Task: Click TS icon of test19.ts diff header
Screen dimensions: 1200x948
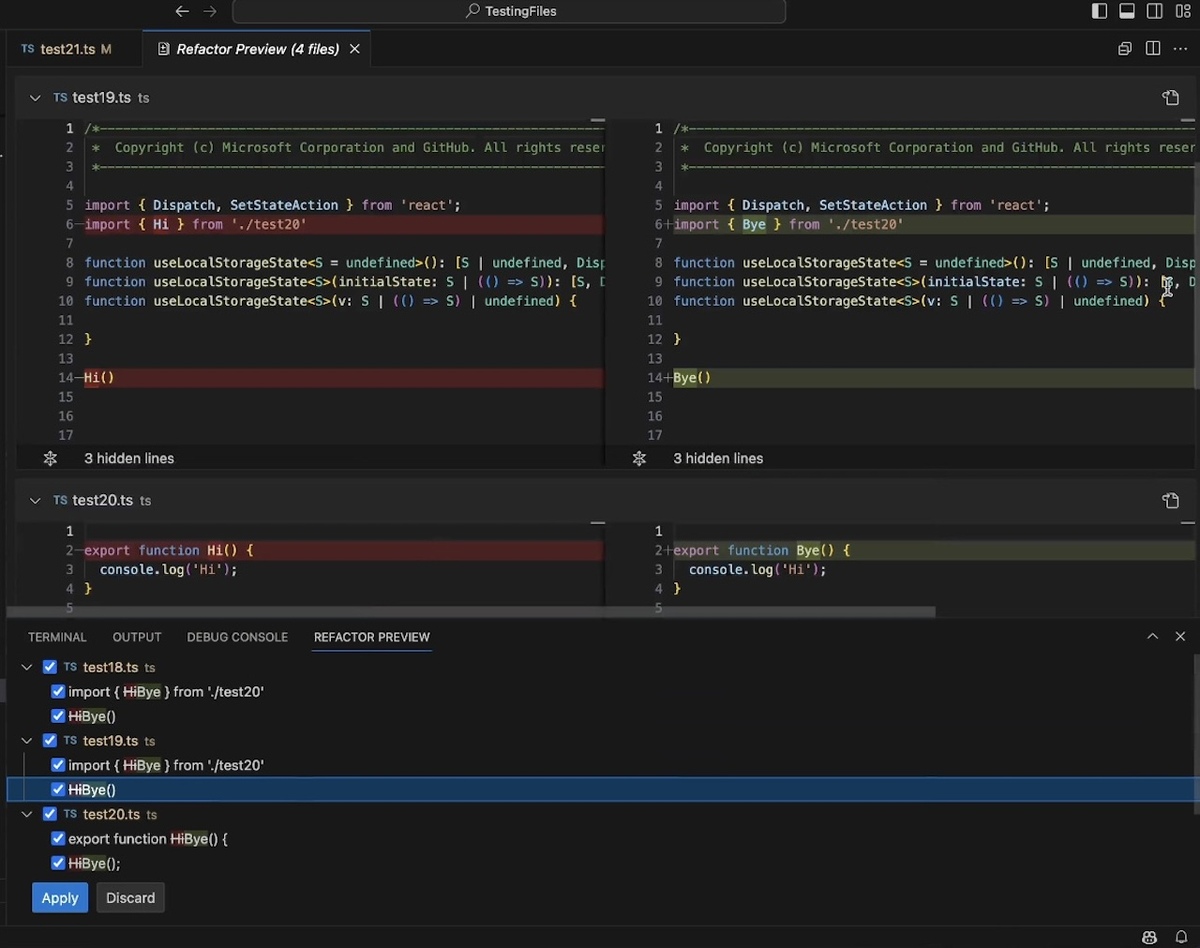Action: coord(60,98)
